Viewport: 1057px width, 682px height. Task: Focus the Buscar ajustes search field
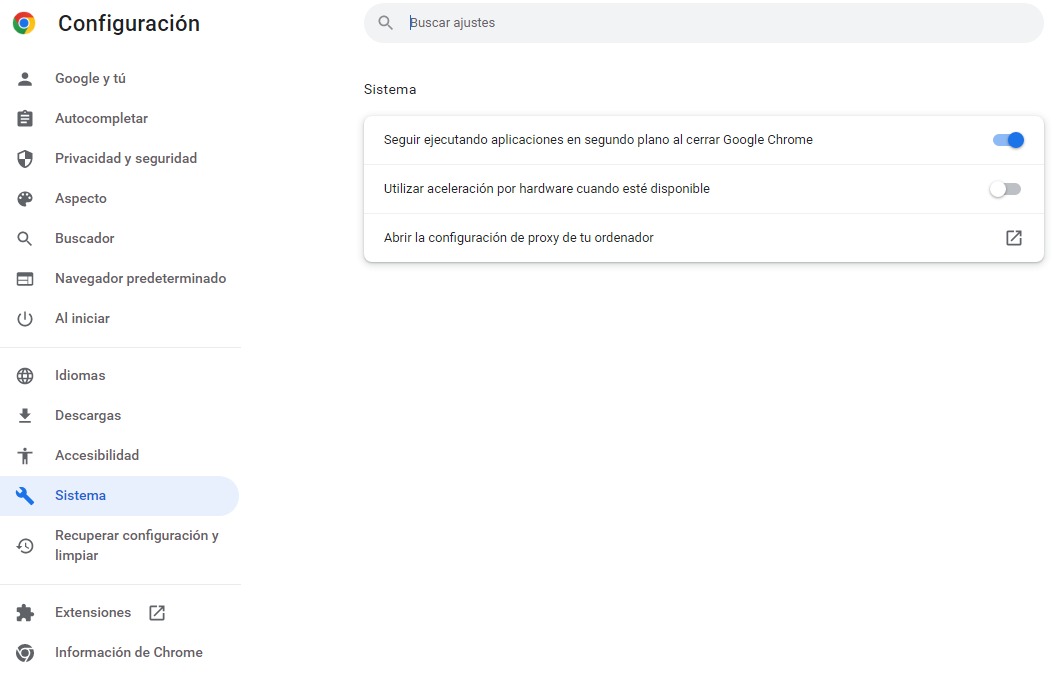700,23
